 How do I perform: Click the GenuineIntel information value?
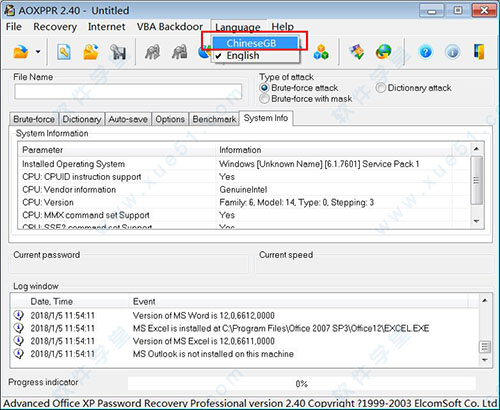tap(243, 190)
